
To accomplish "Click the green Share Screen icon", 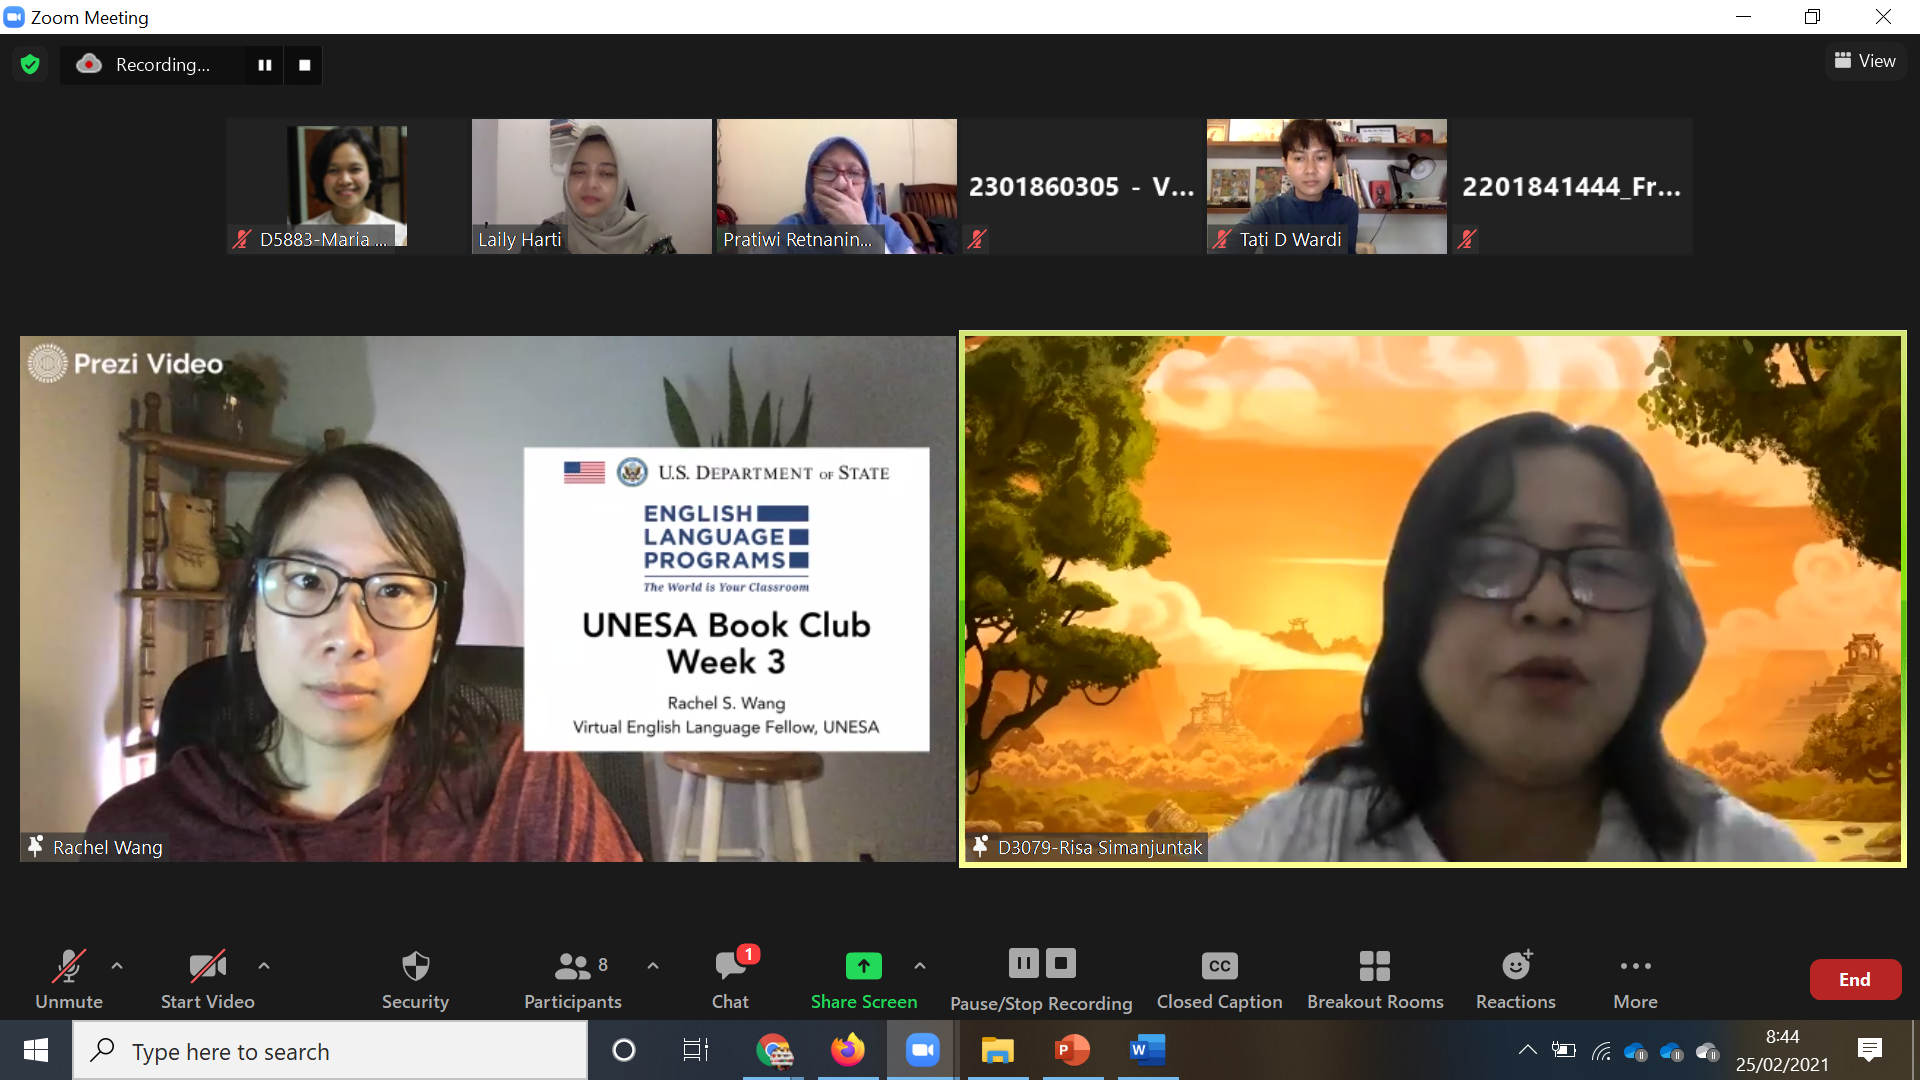I will pos(863,966).
